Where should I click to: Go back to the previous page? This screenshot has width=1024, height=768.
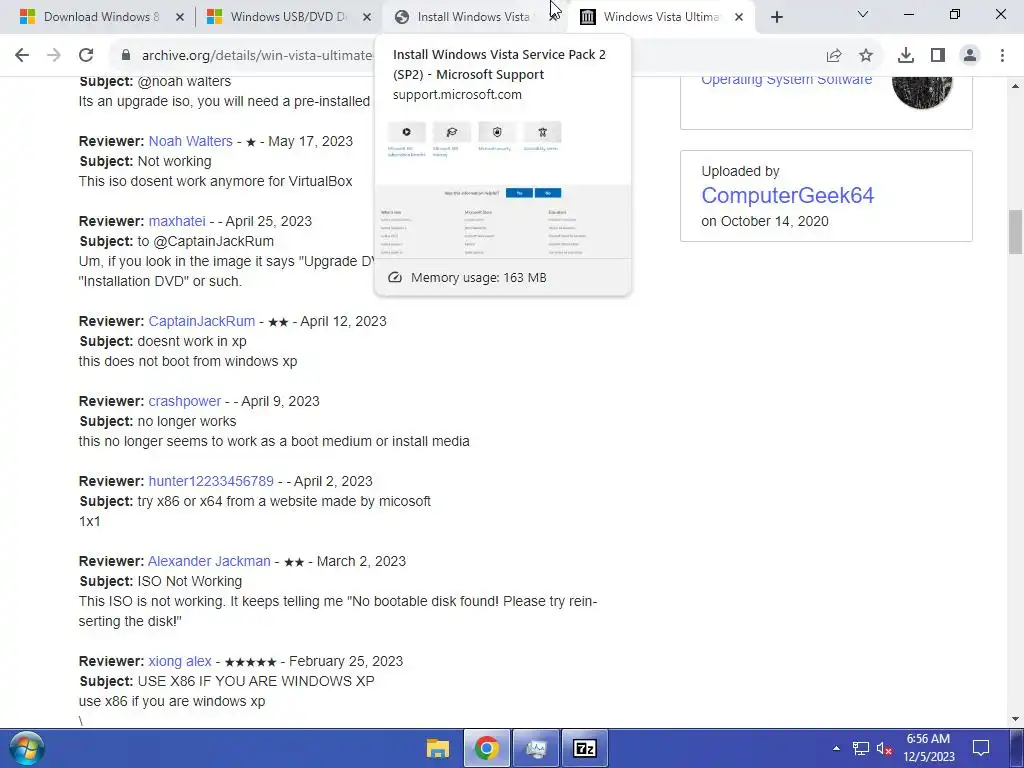click(22, 56)
